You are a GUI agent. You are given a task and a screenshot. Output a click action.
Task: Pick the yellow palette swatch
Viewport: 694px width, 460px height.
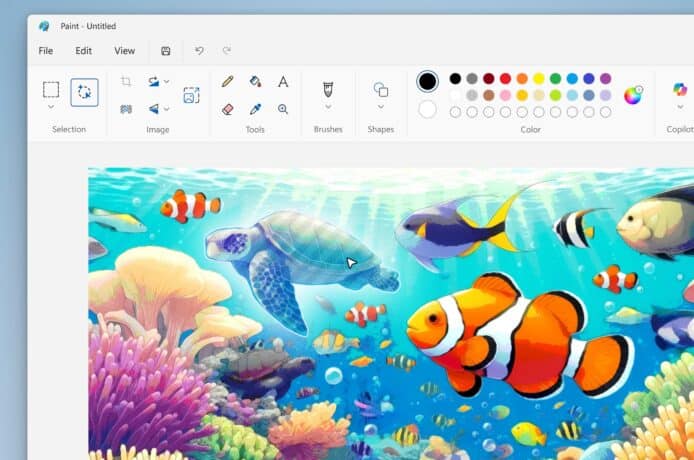click(x=539, y=79)
